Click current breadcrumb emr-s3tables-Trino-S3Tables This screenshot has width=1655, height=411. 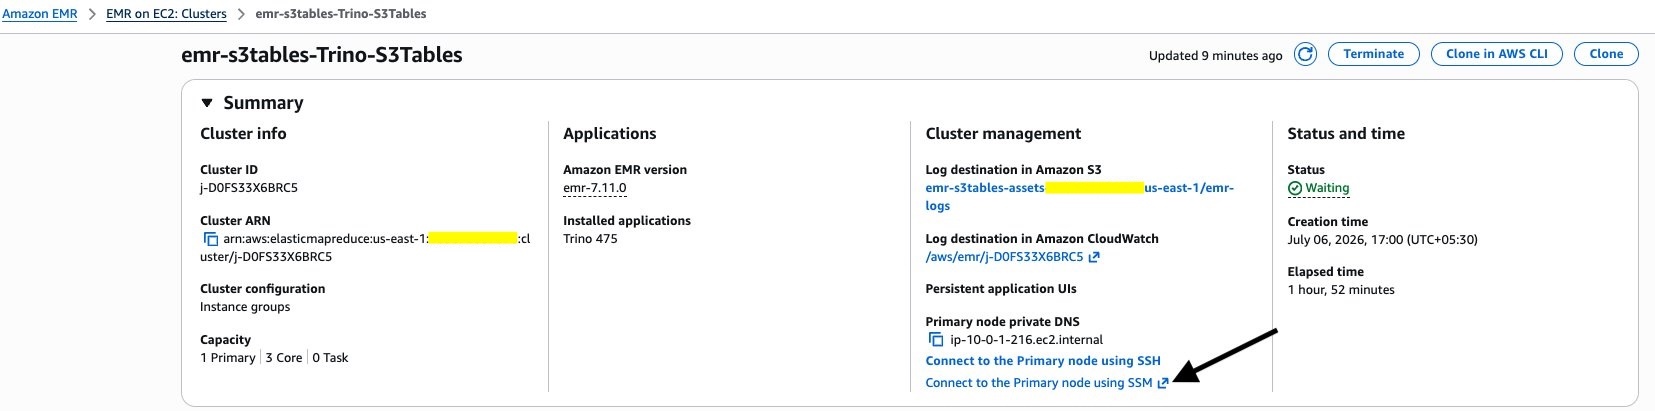click(x=341, y=14)
